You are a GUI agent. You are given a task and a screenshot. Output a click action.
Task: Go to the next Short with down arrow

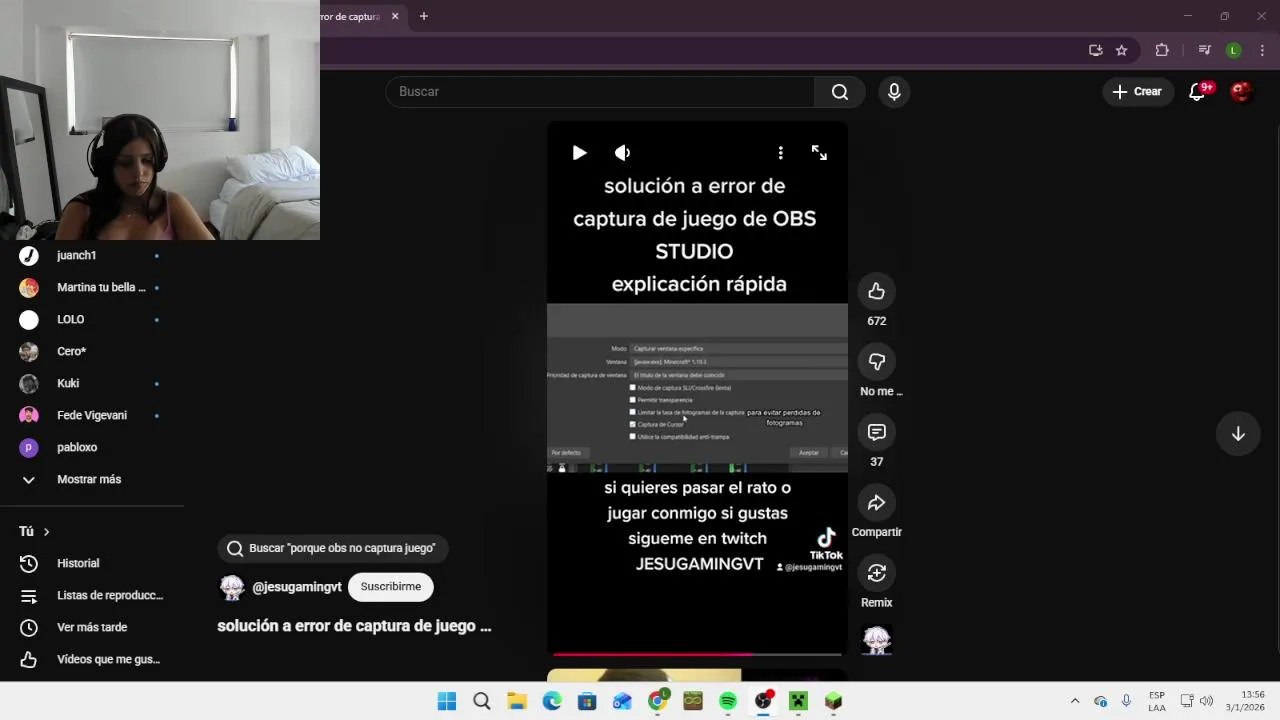(x=1238, y=434)
